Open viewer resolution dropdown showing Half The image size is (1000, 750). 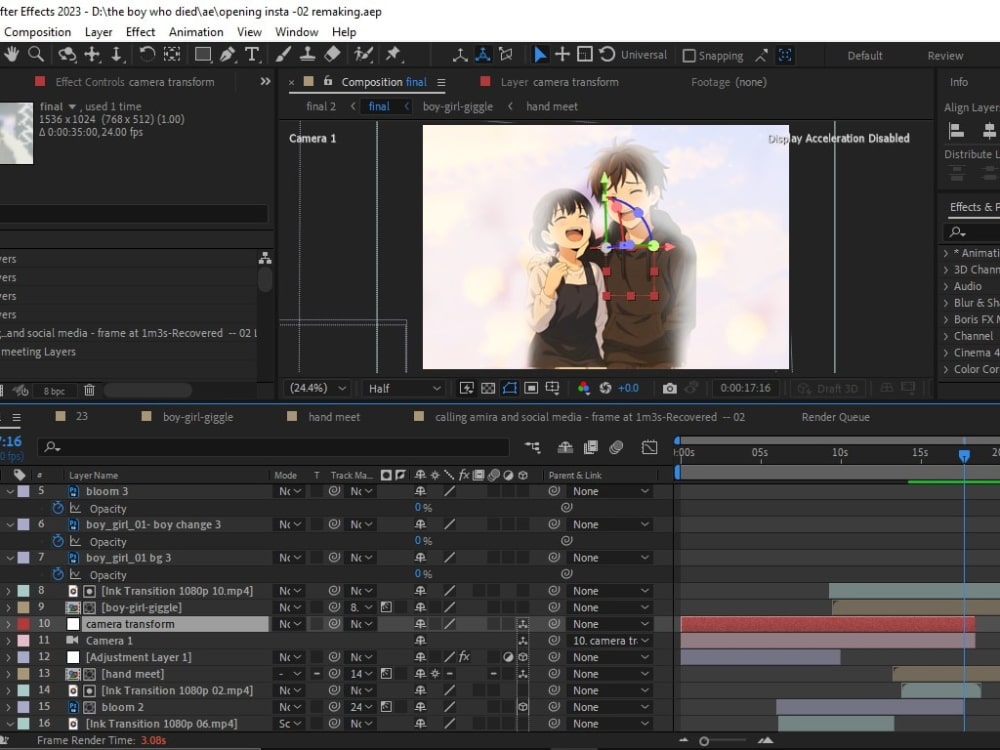(x=404, y=388)
